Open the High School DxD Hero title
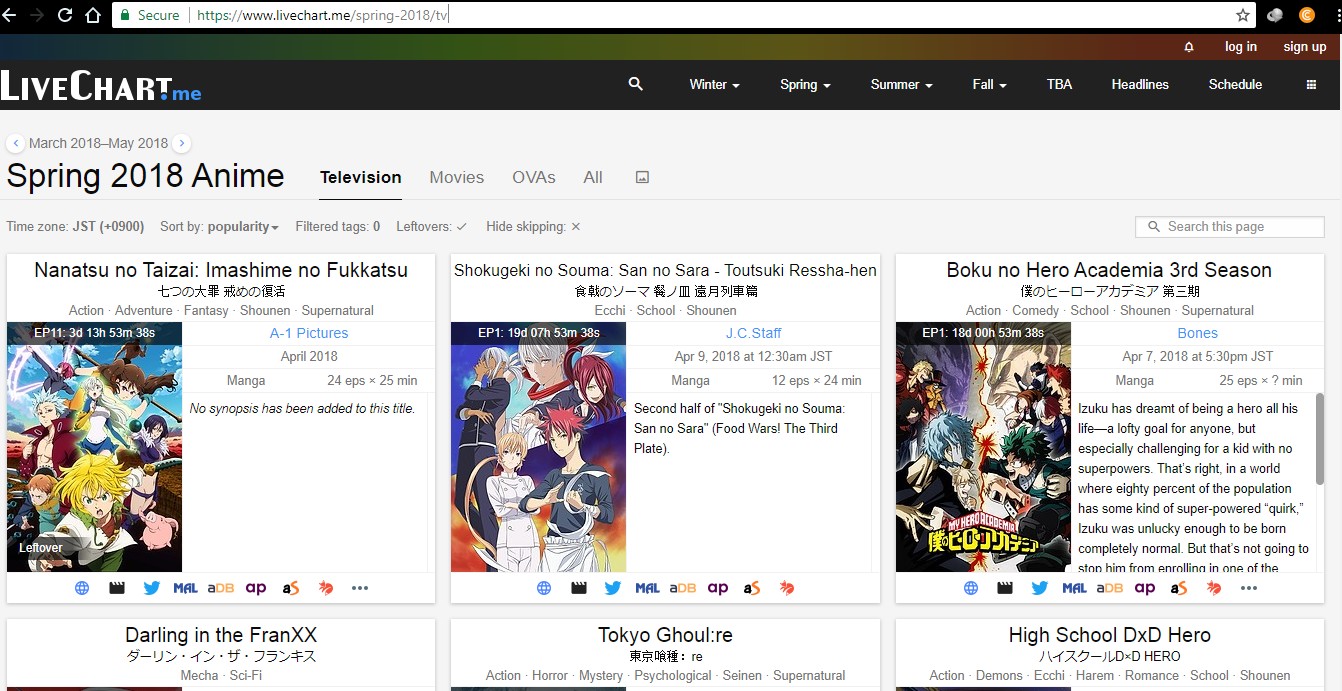1342x691 pixels. [1109, 635]
